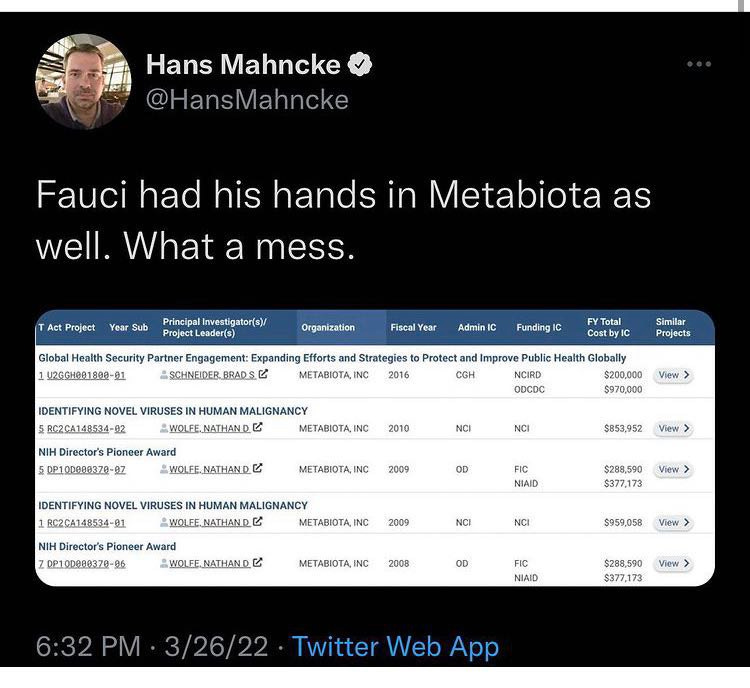
Task: Open external link icon beside SCHNEIDER, BRAD S
Action: [263, 374]
